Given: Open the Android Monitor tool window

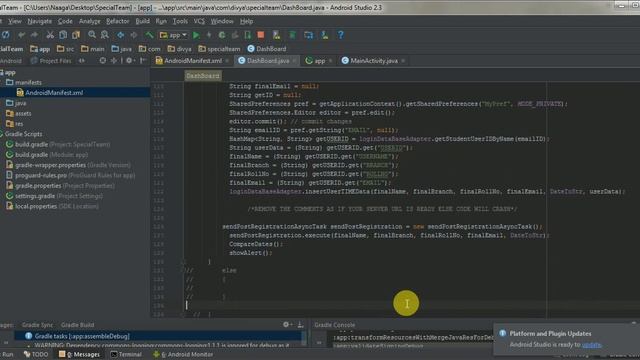Looking at the screenshot, I should (183, 354).
